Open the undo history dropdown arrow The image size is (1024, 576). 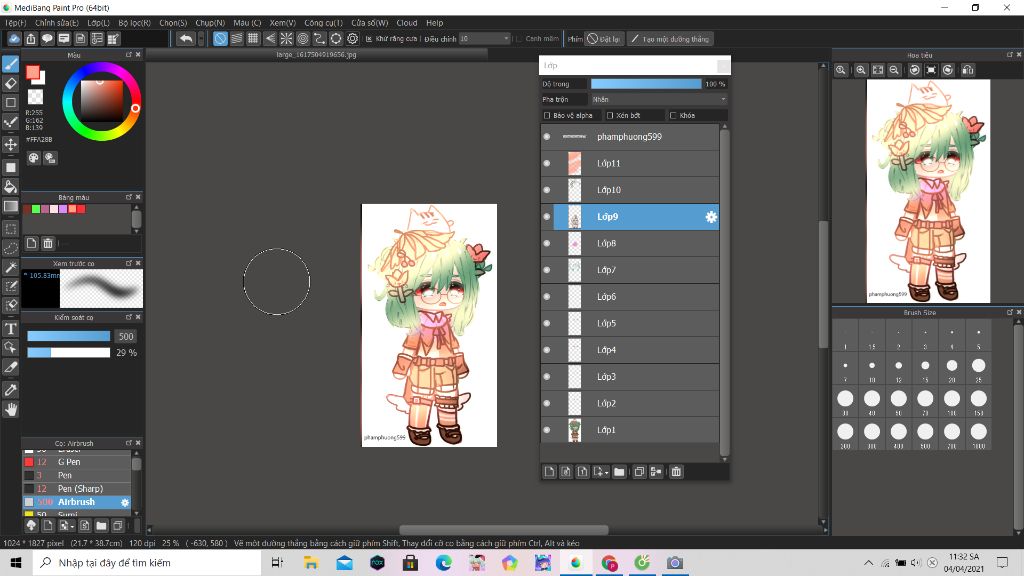[200, 39]
